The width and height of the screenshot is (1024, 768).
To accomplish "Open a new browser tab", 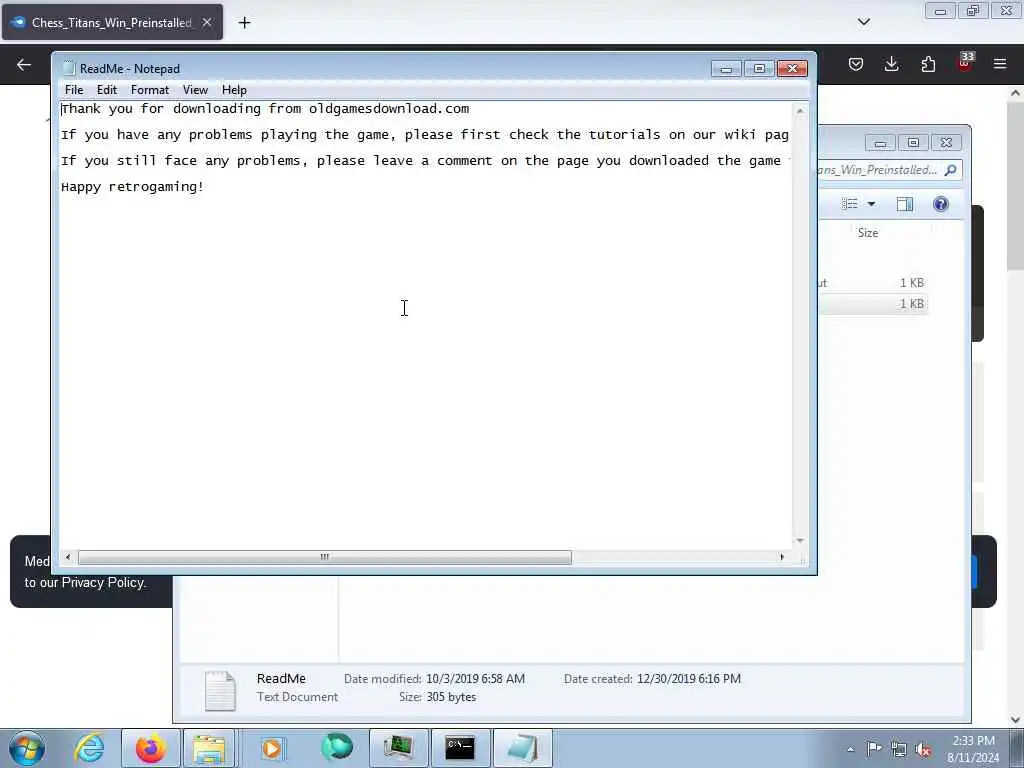I will point(244,23).
